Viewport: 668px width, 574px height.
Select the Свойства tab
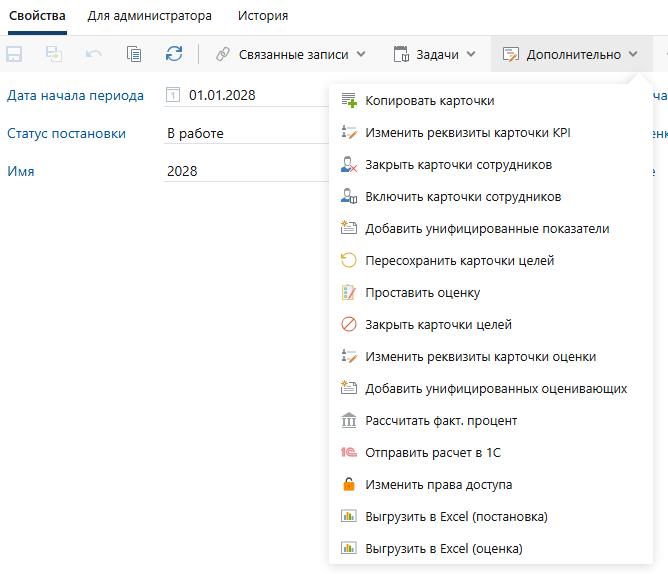click(x=37, y=16)
